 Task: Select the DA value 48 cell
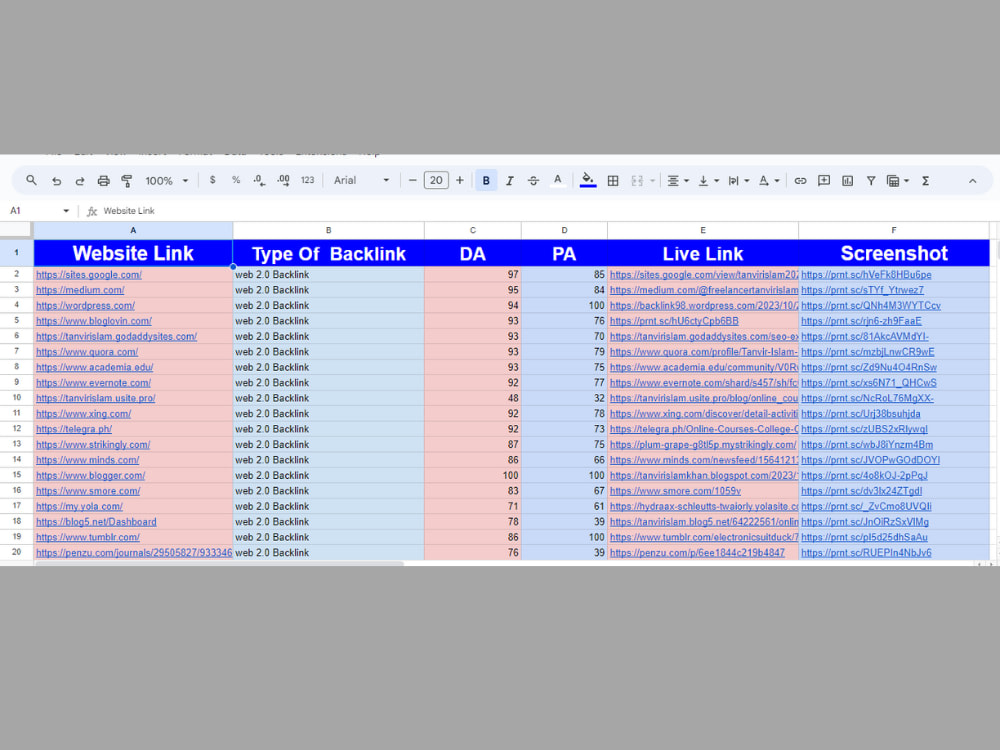[x=473, y=398]
